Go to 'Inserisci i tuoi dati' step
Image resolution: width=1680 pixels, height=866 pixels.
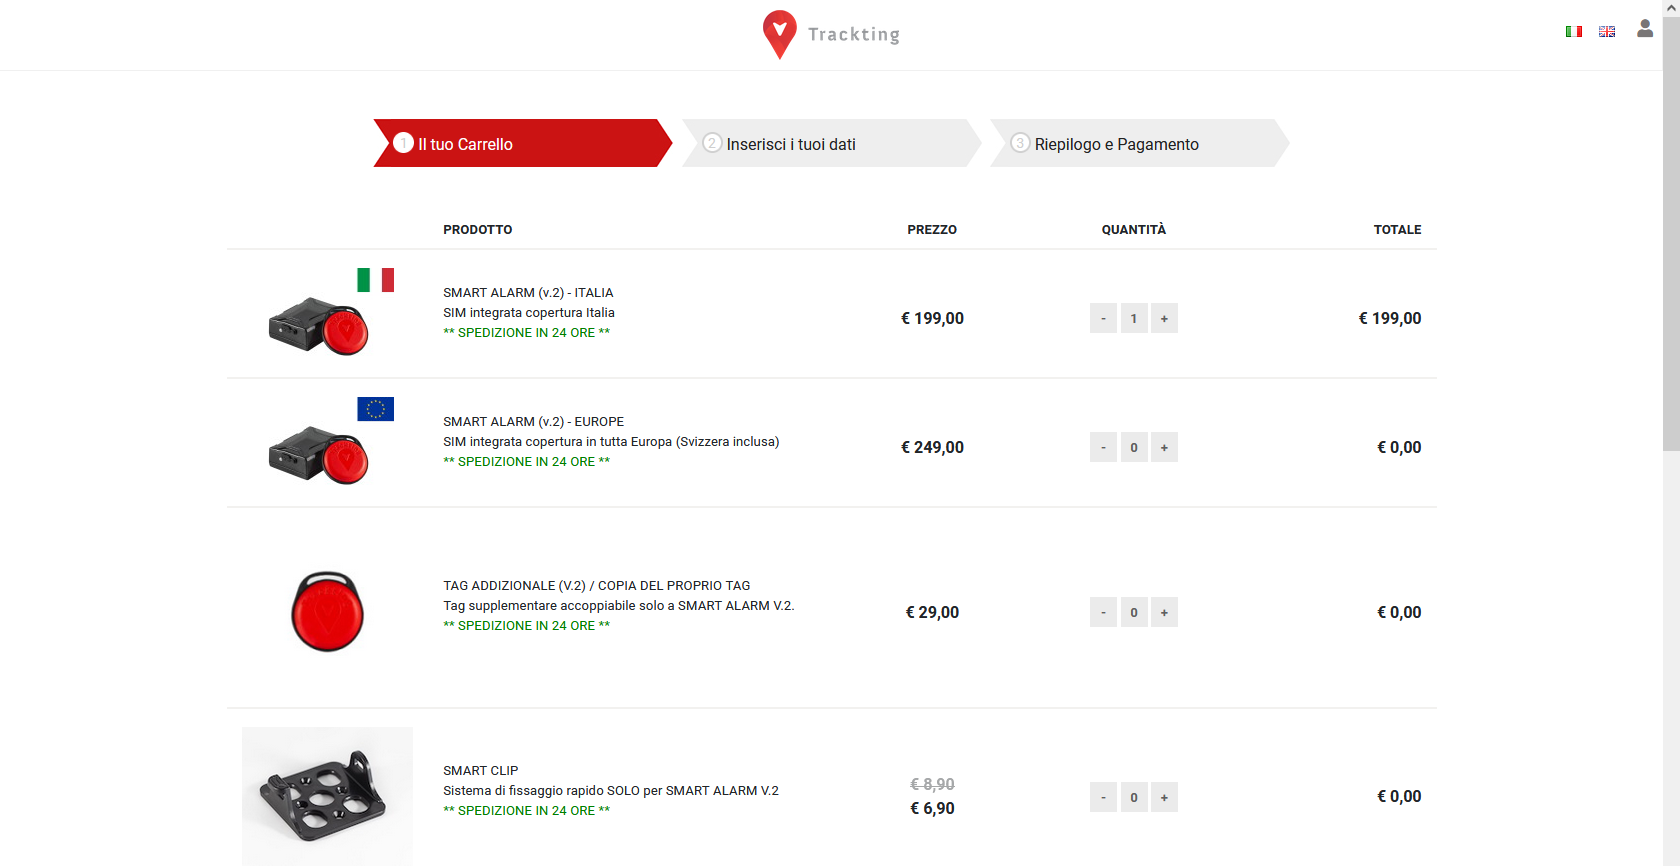(831, 143)
